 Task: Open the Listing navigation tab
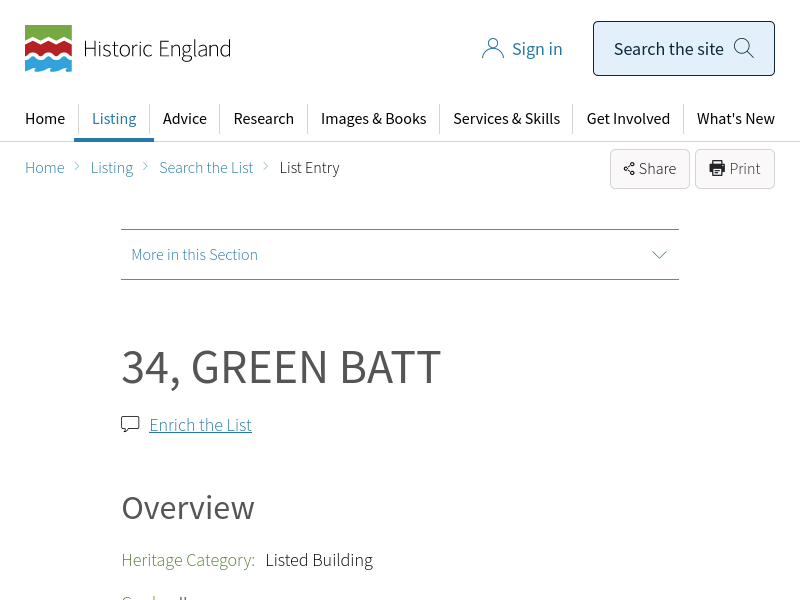click(114, 119)
